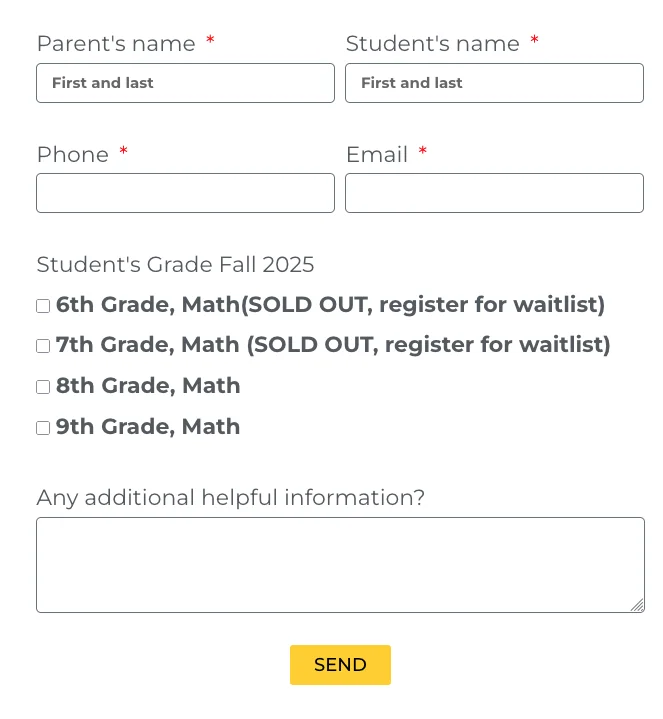The height and width of the screenshot is (719, 663).
Task: Click the "9th Grade, Math" label text
Action: (148, 427)
